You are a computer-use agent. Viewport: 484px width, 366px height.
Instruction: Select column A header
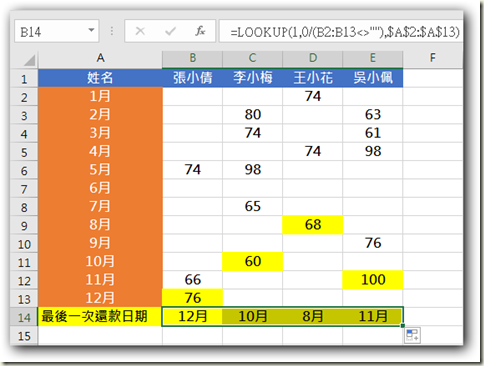pos(100,59)
